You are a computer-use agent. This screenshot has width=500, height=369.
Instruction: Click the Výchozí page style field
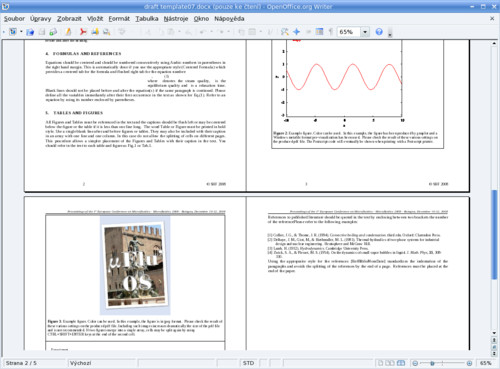coord(102,363)
